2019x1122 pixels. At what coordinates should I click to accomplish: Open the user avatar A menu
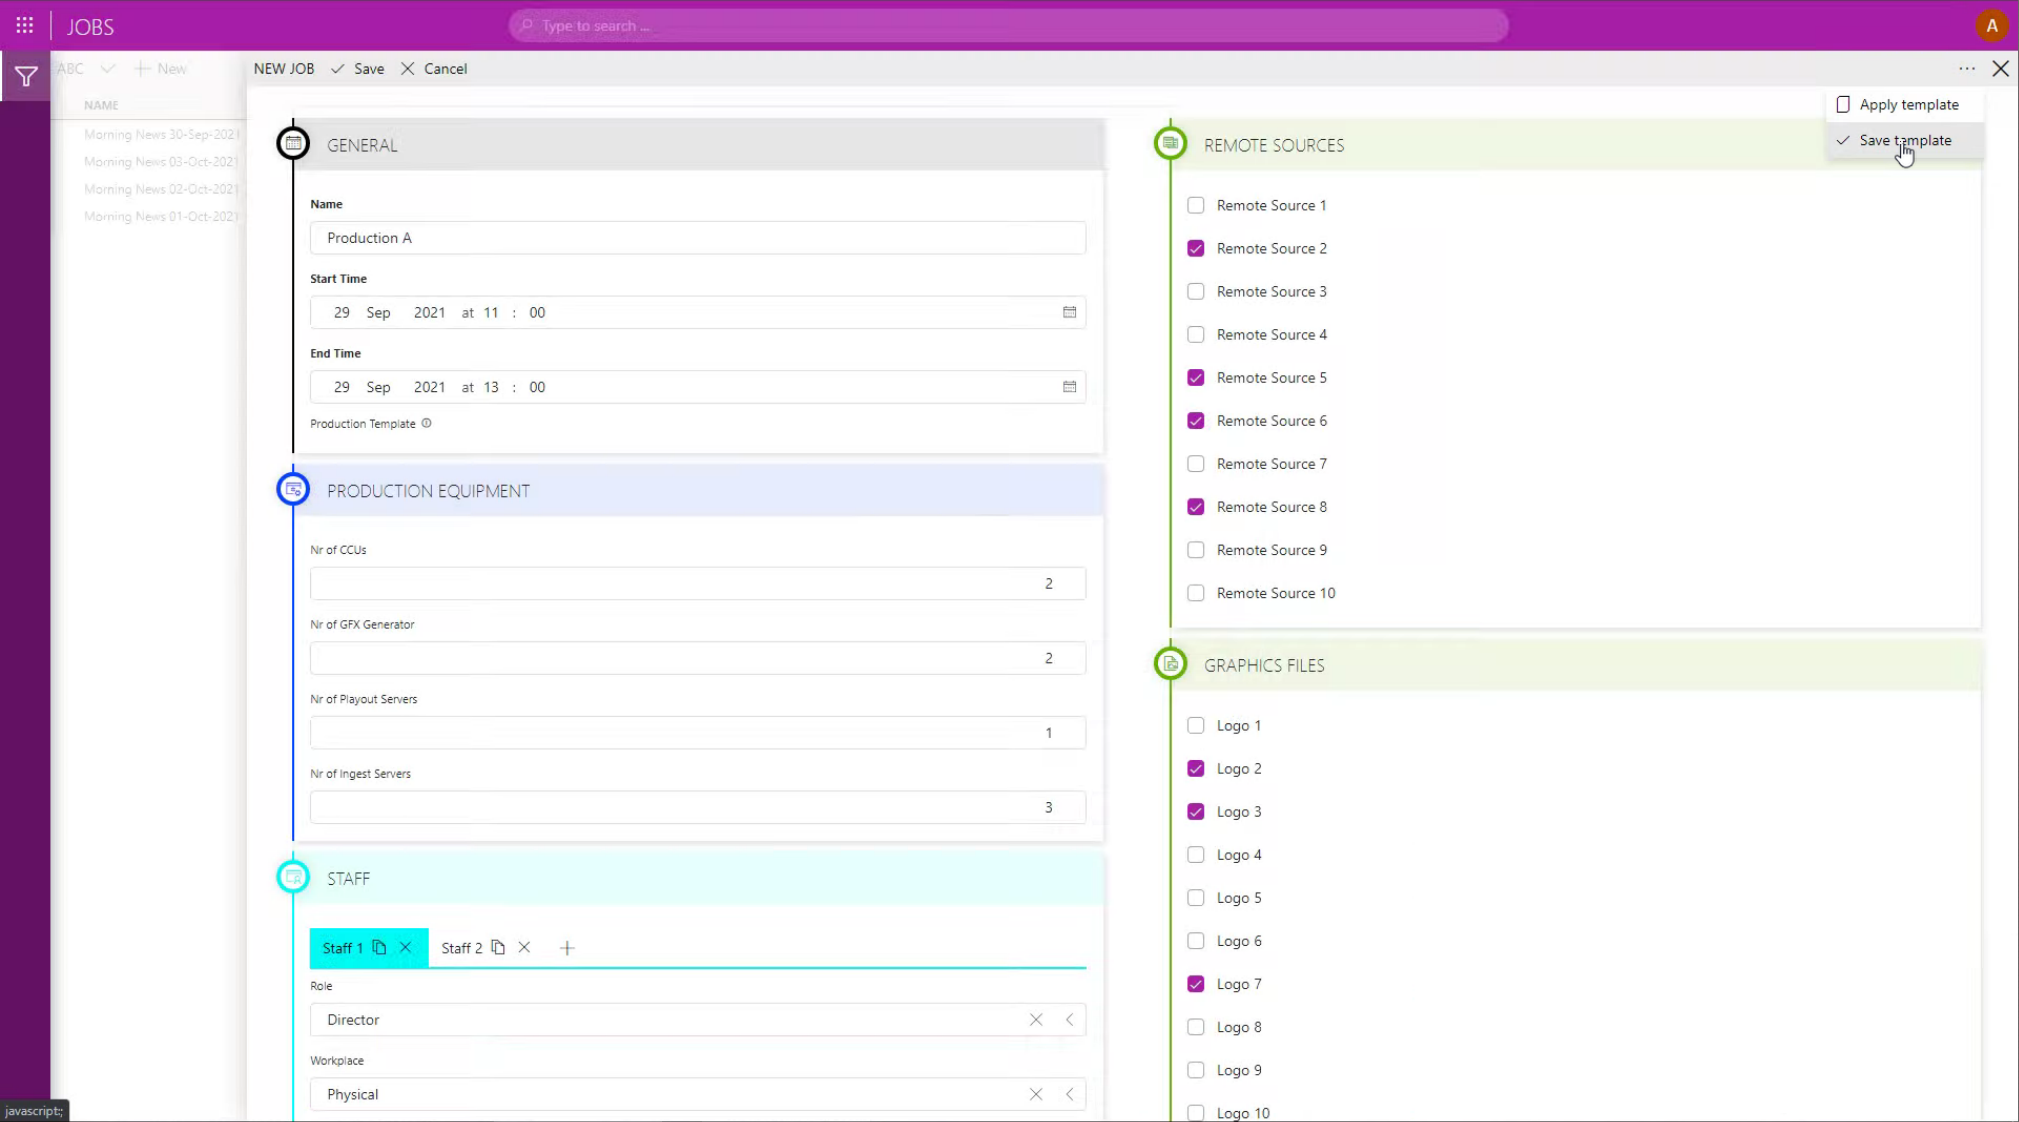1991,26
